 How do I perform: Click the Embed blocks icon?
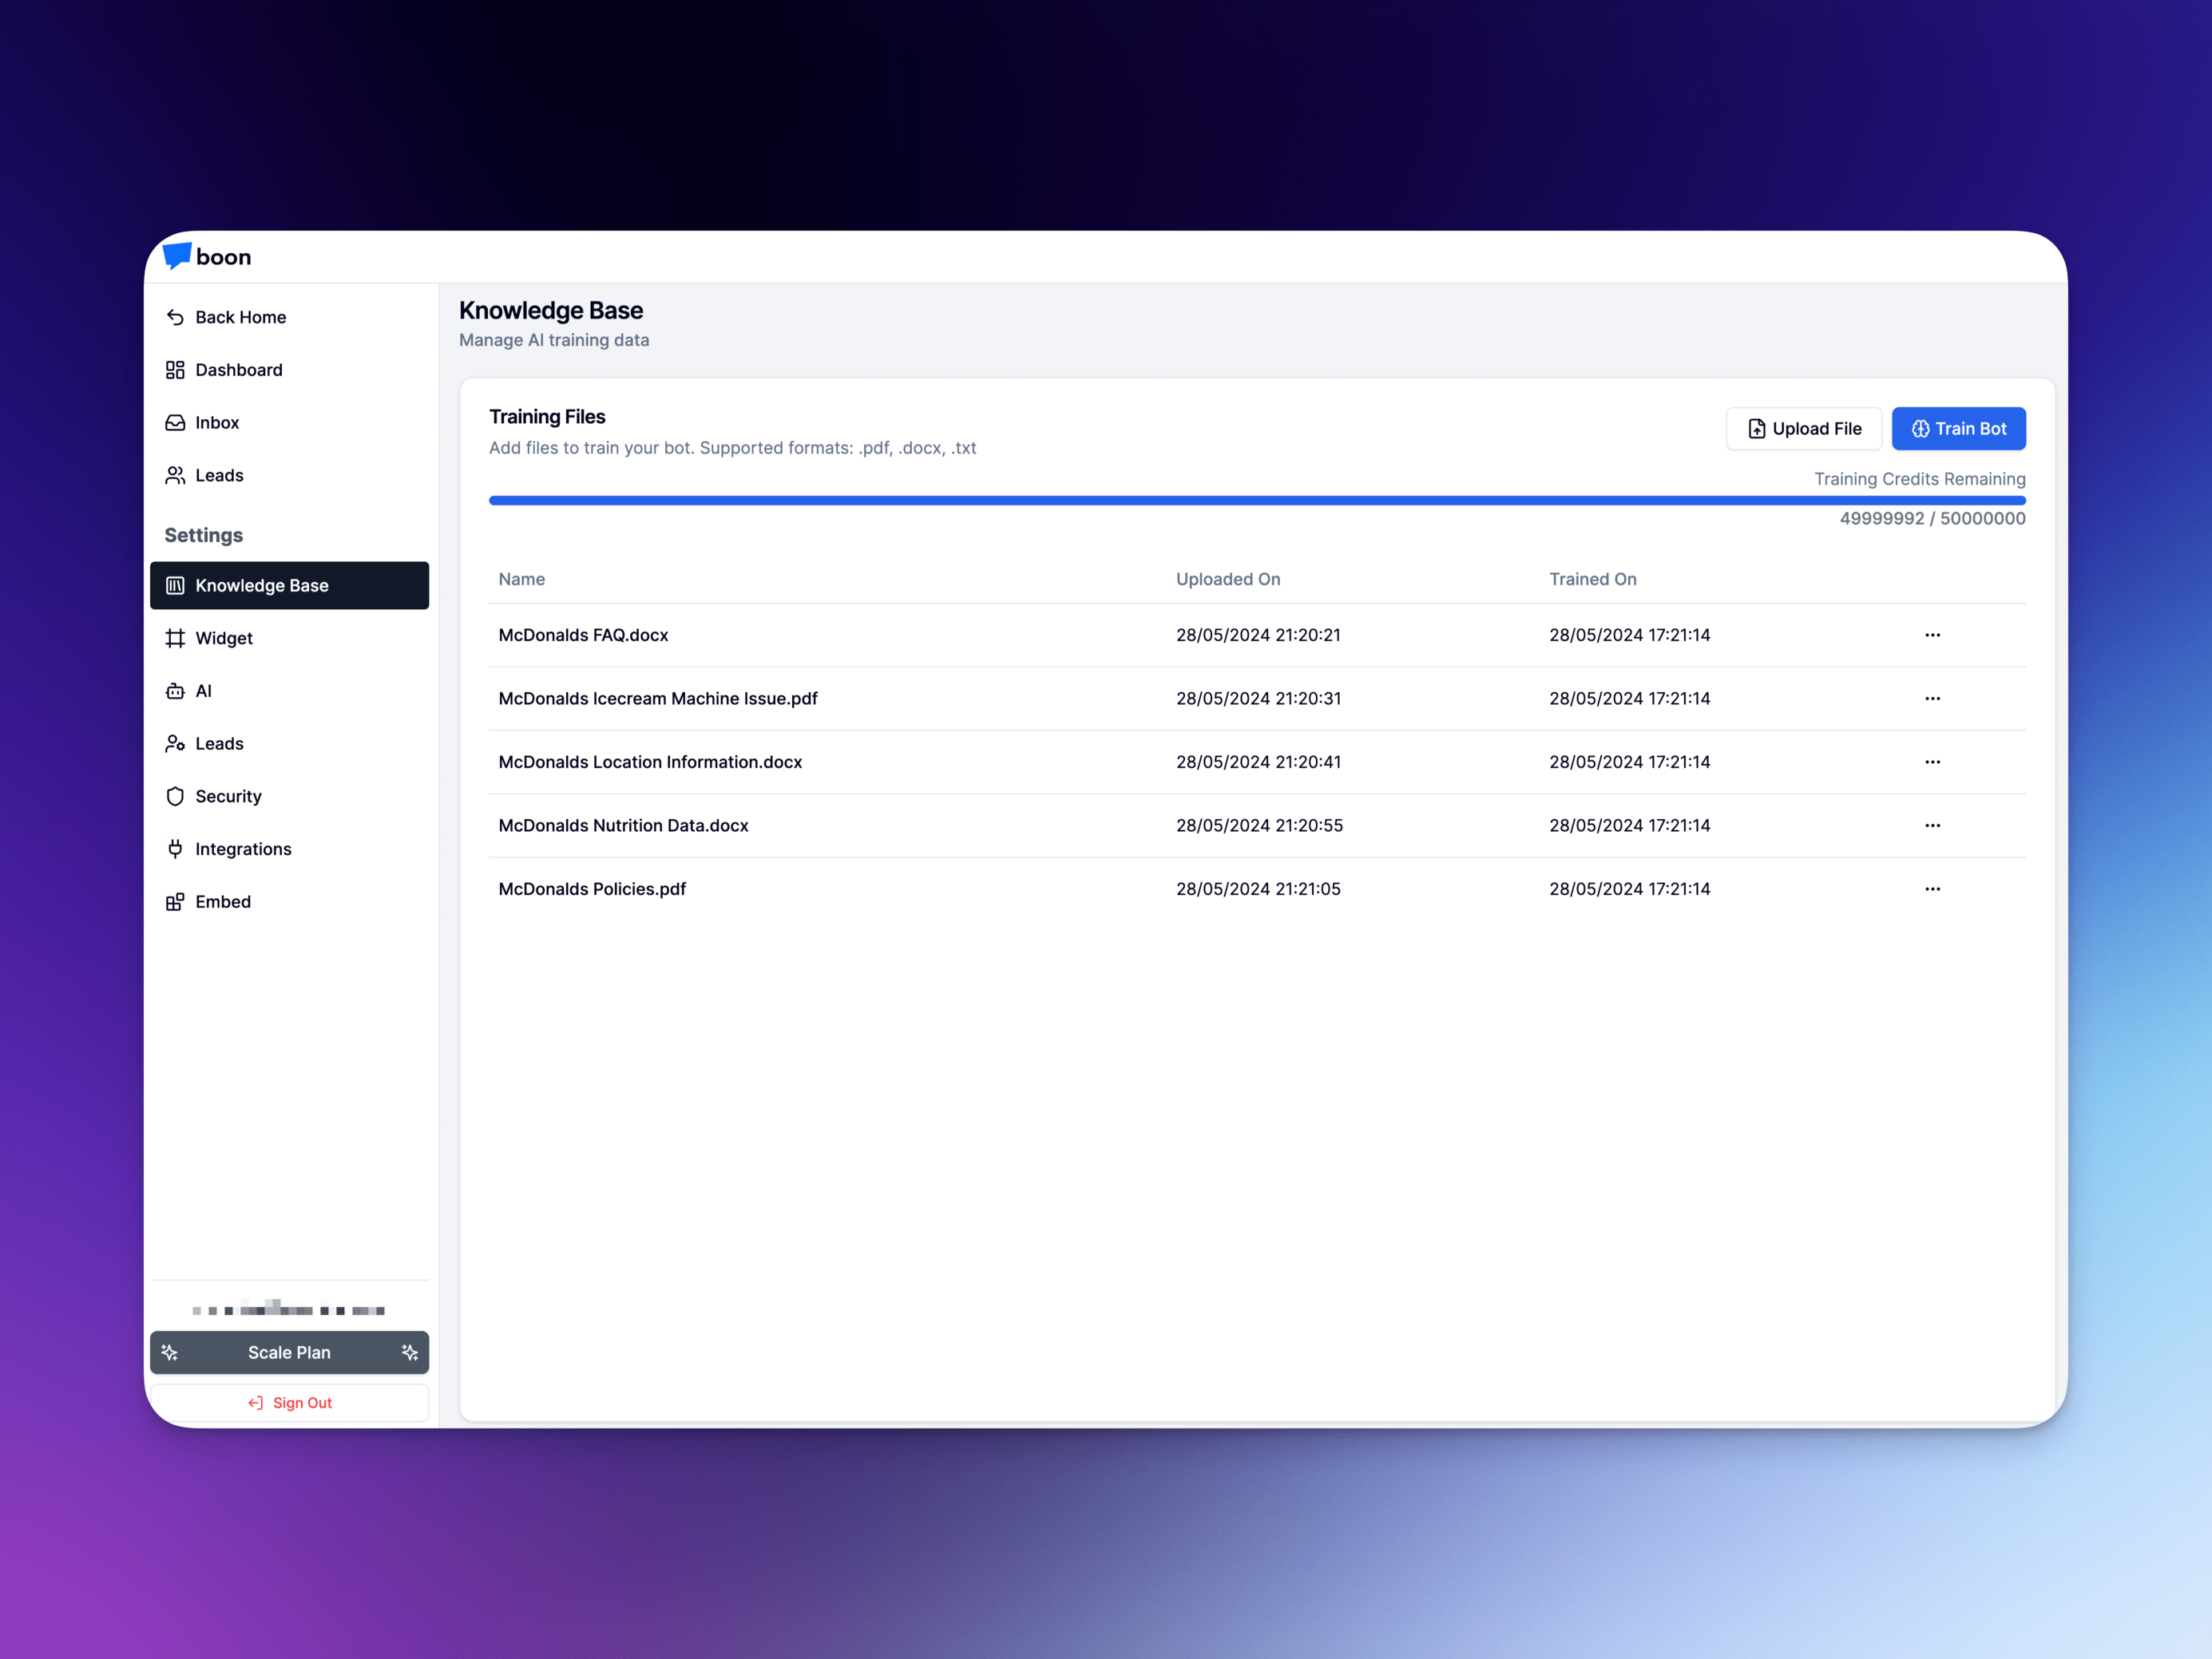point(175,902)
